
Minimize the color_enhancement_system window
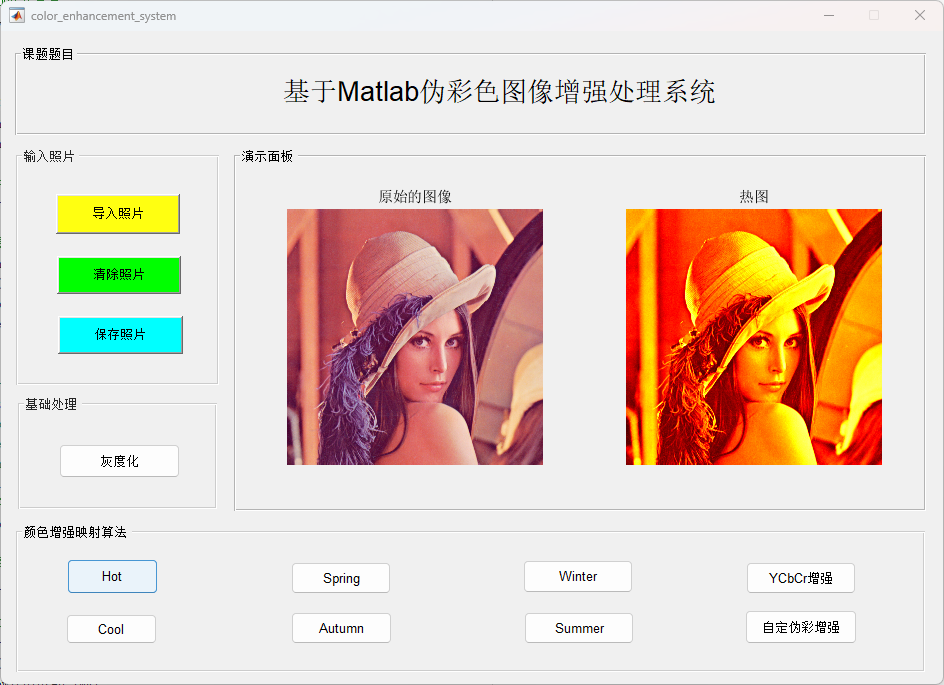[829, 16]
